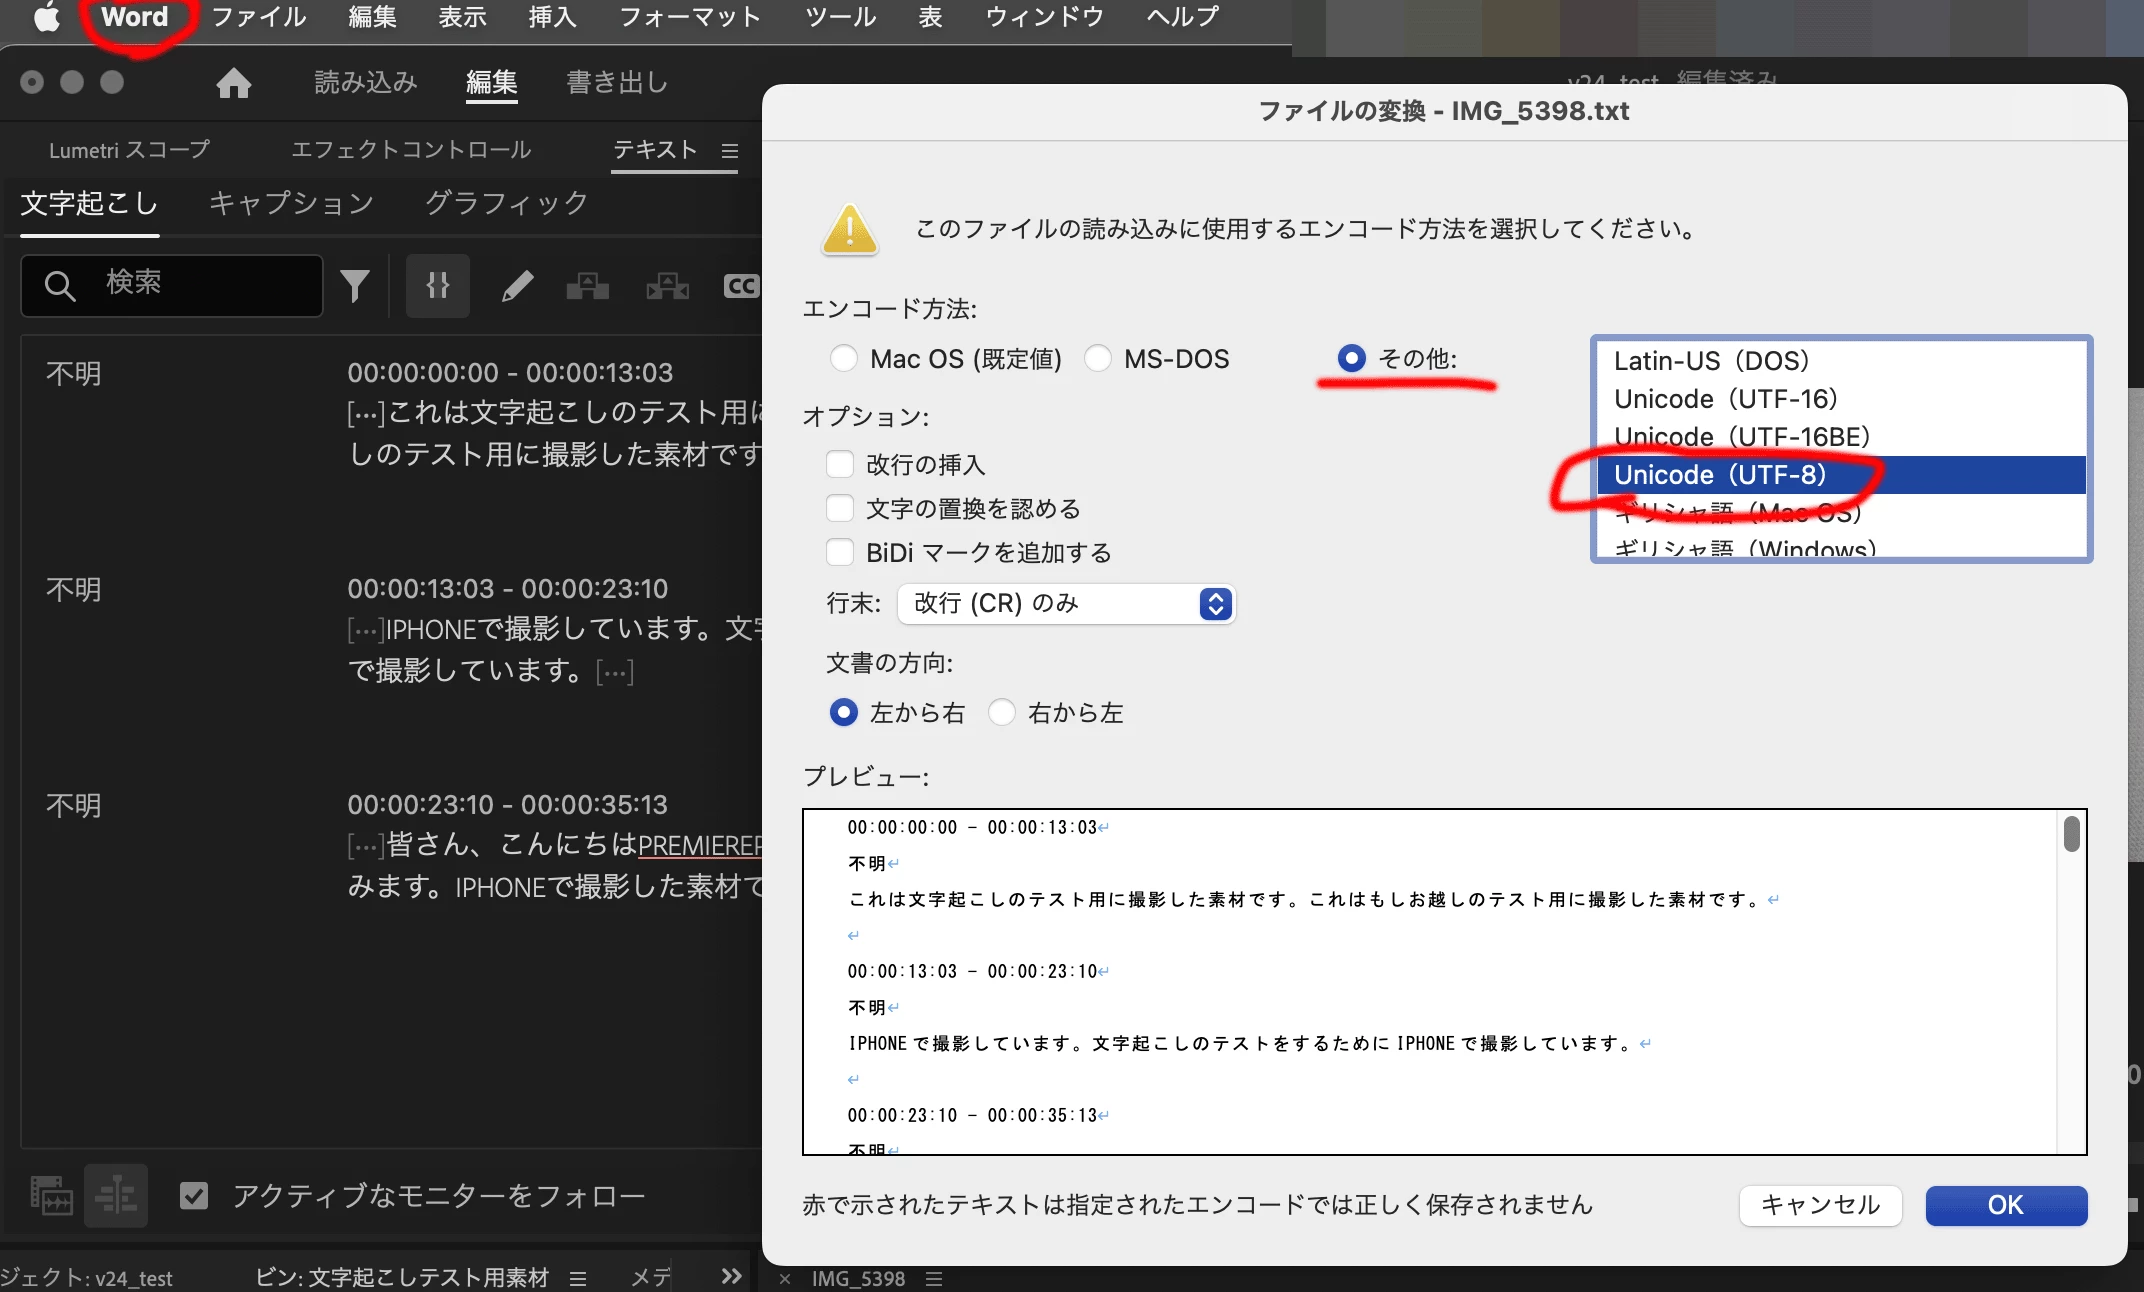Open the テキスト panel hamburger menu
The image size is (2144, 1292).
[x=730, y=150]
